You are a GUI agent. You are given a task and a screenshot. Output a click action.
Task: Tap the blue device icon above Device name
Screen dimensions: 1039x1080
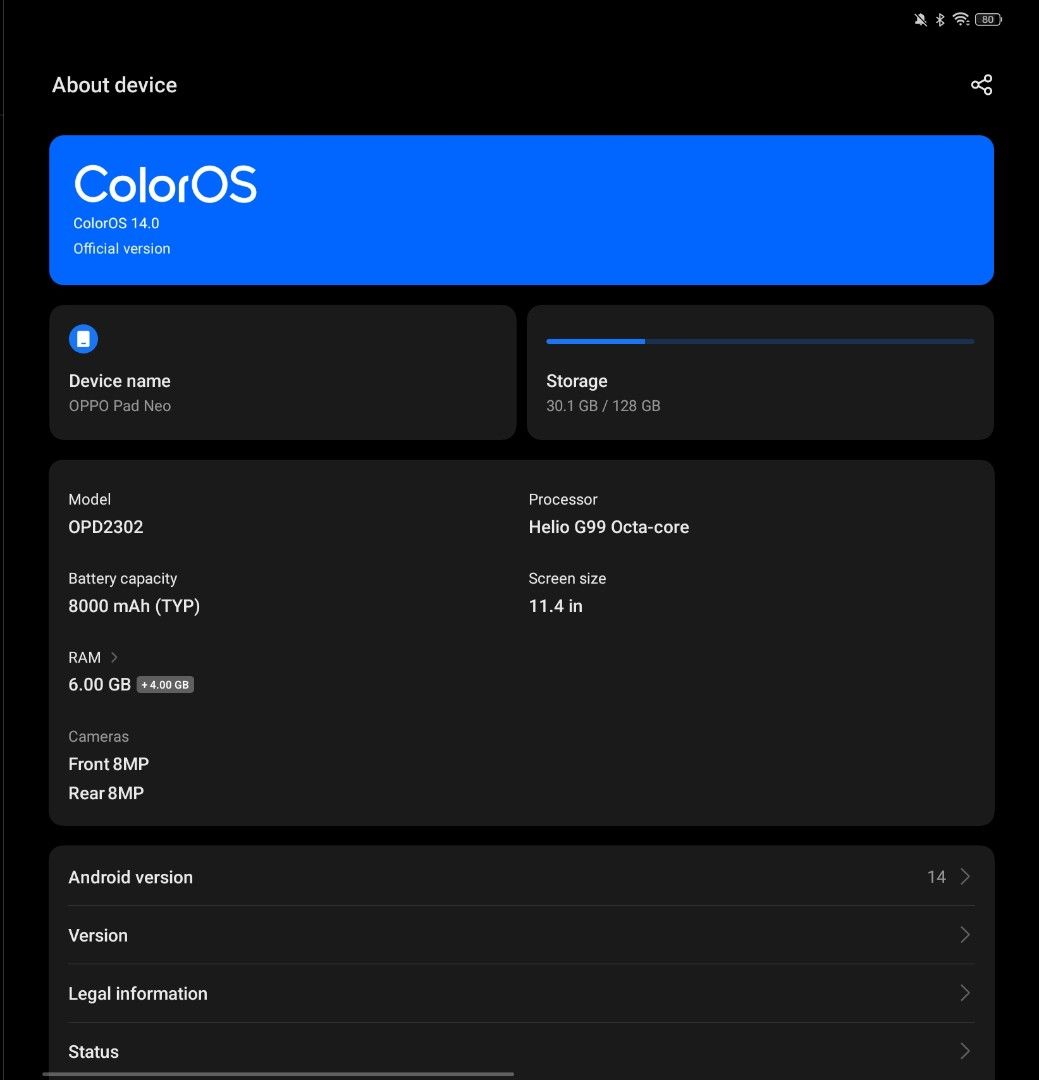[x=83, y=338]
